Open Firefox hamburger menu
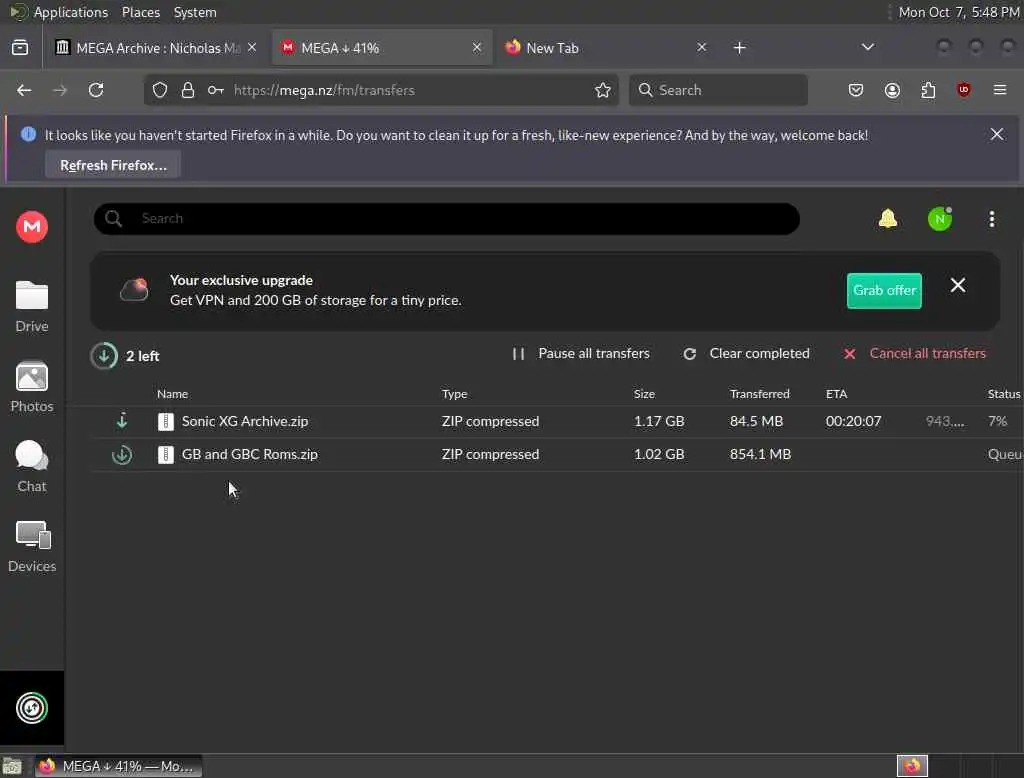1024x778 pixels. (1000, 90)
